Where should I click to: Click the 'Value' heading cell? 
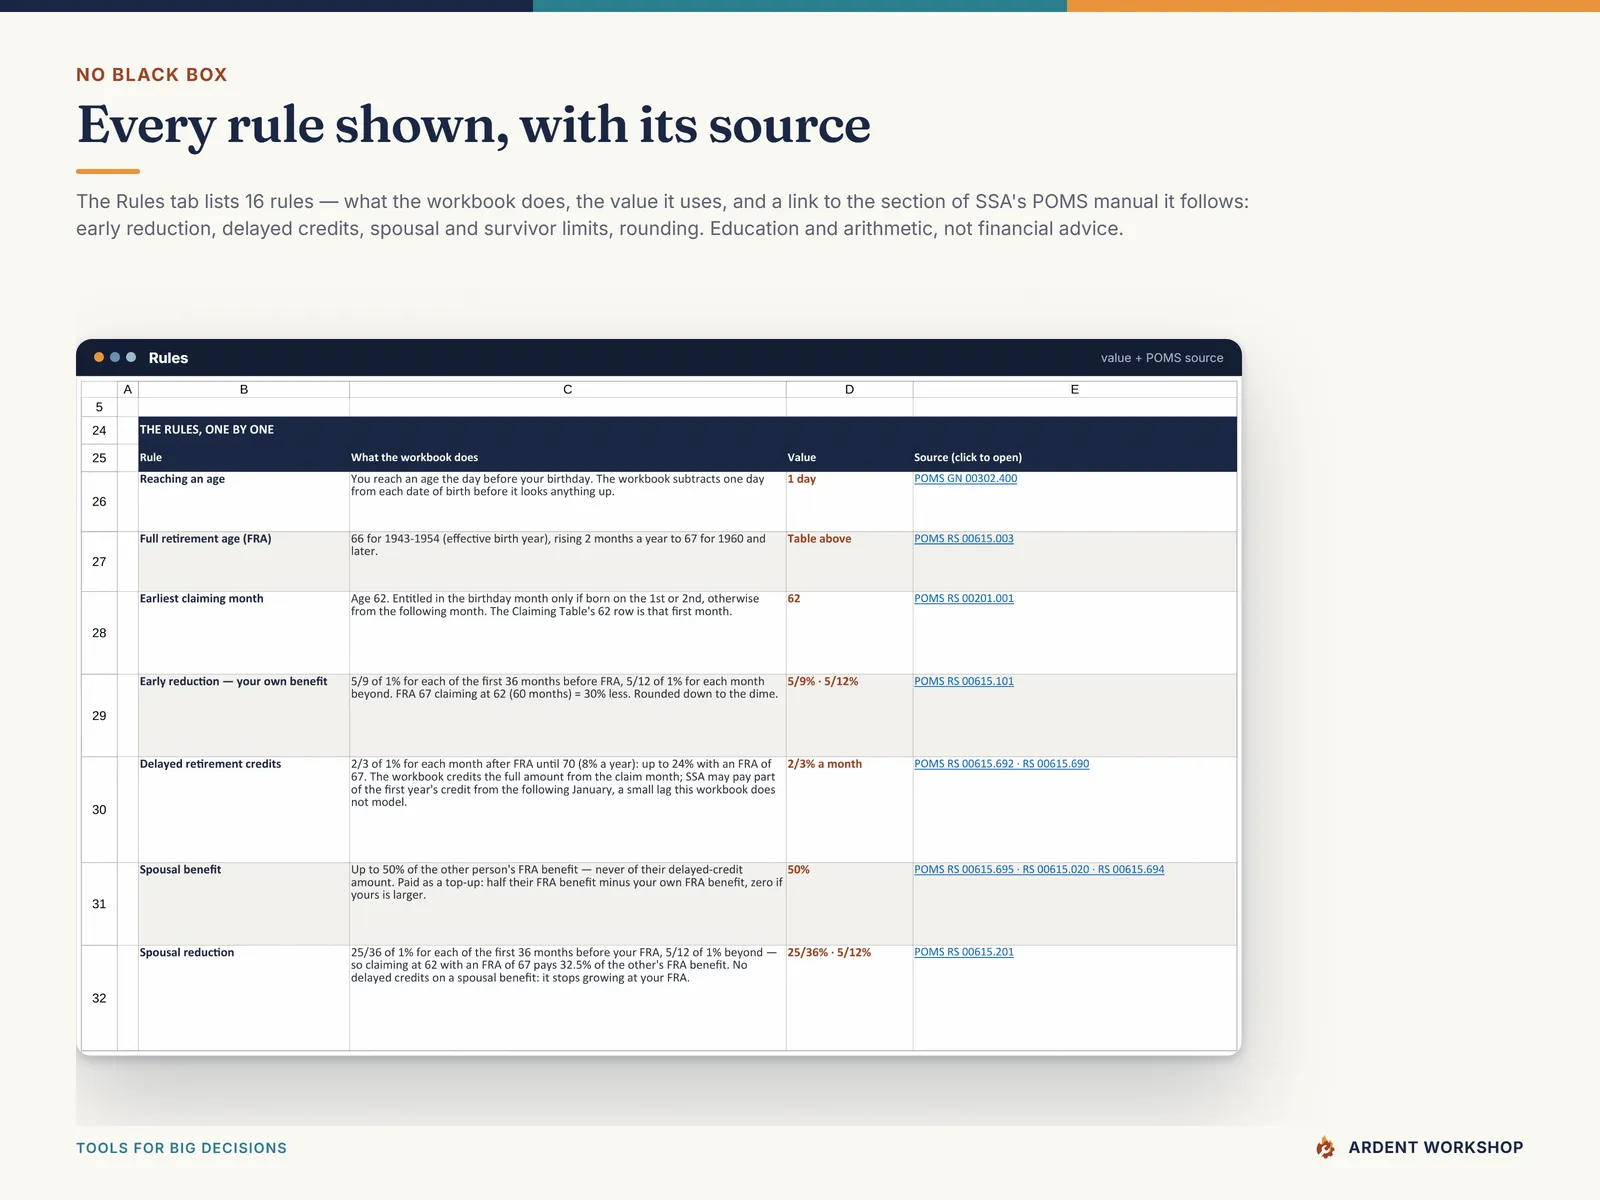click(x=849, y=458)
